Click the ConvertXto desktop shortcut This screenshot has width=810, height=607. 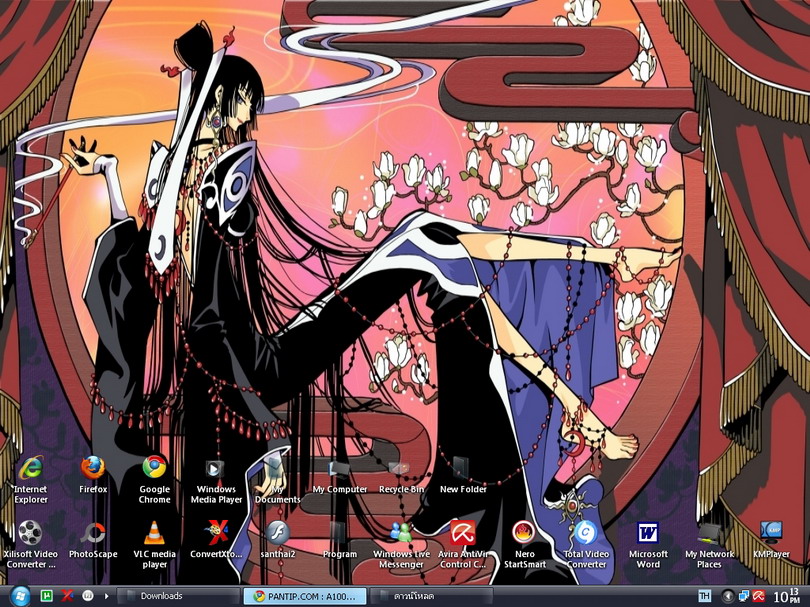point(216,540)
